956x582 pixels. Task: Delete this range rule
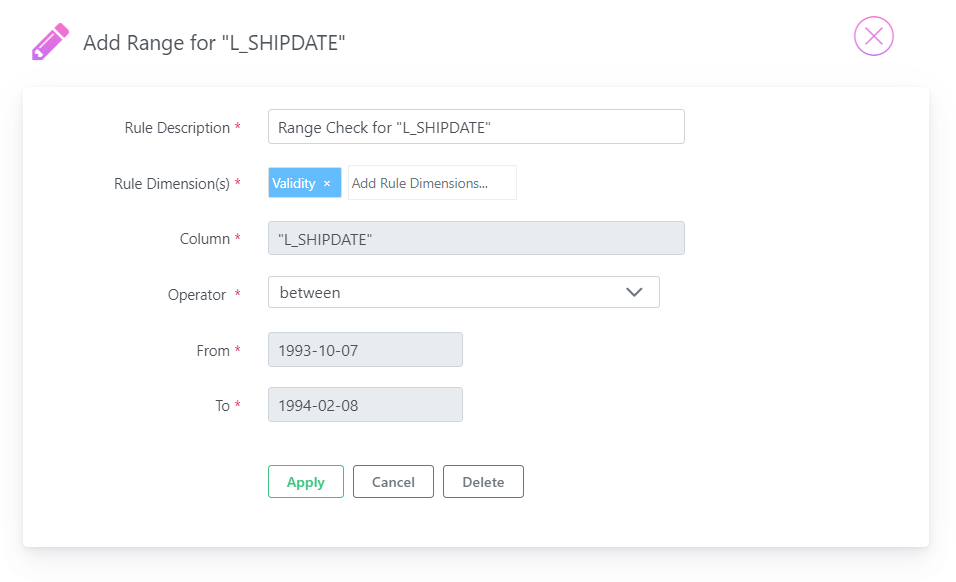[x=483, y=481]
